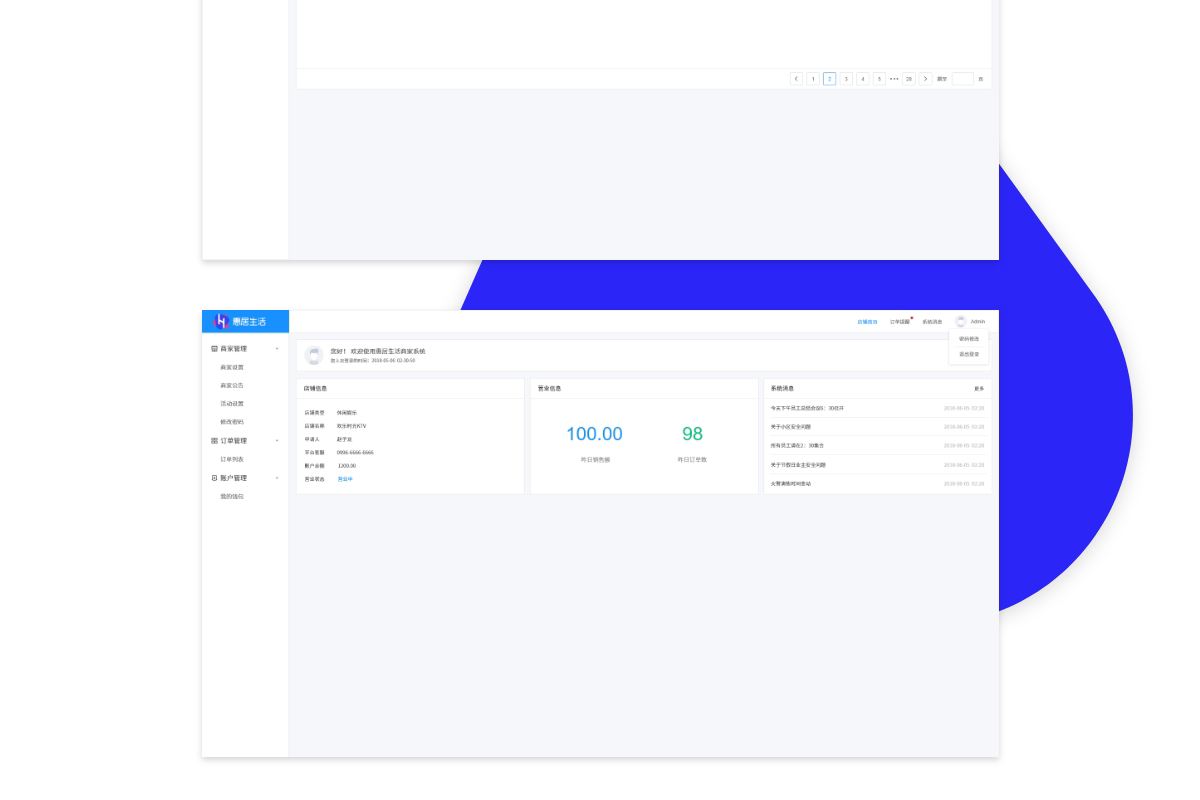Click the 商家管理 sidebar icon

click(x=214, y=349)
